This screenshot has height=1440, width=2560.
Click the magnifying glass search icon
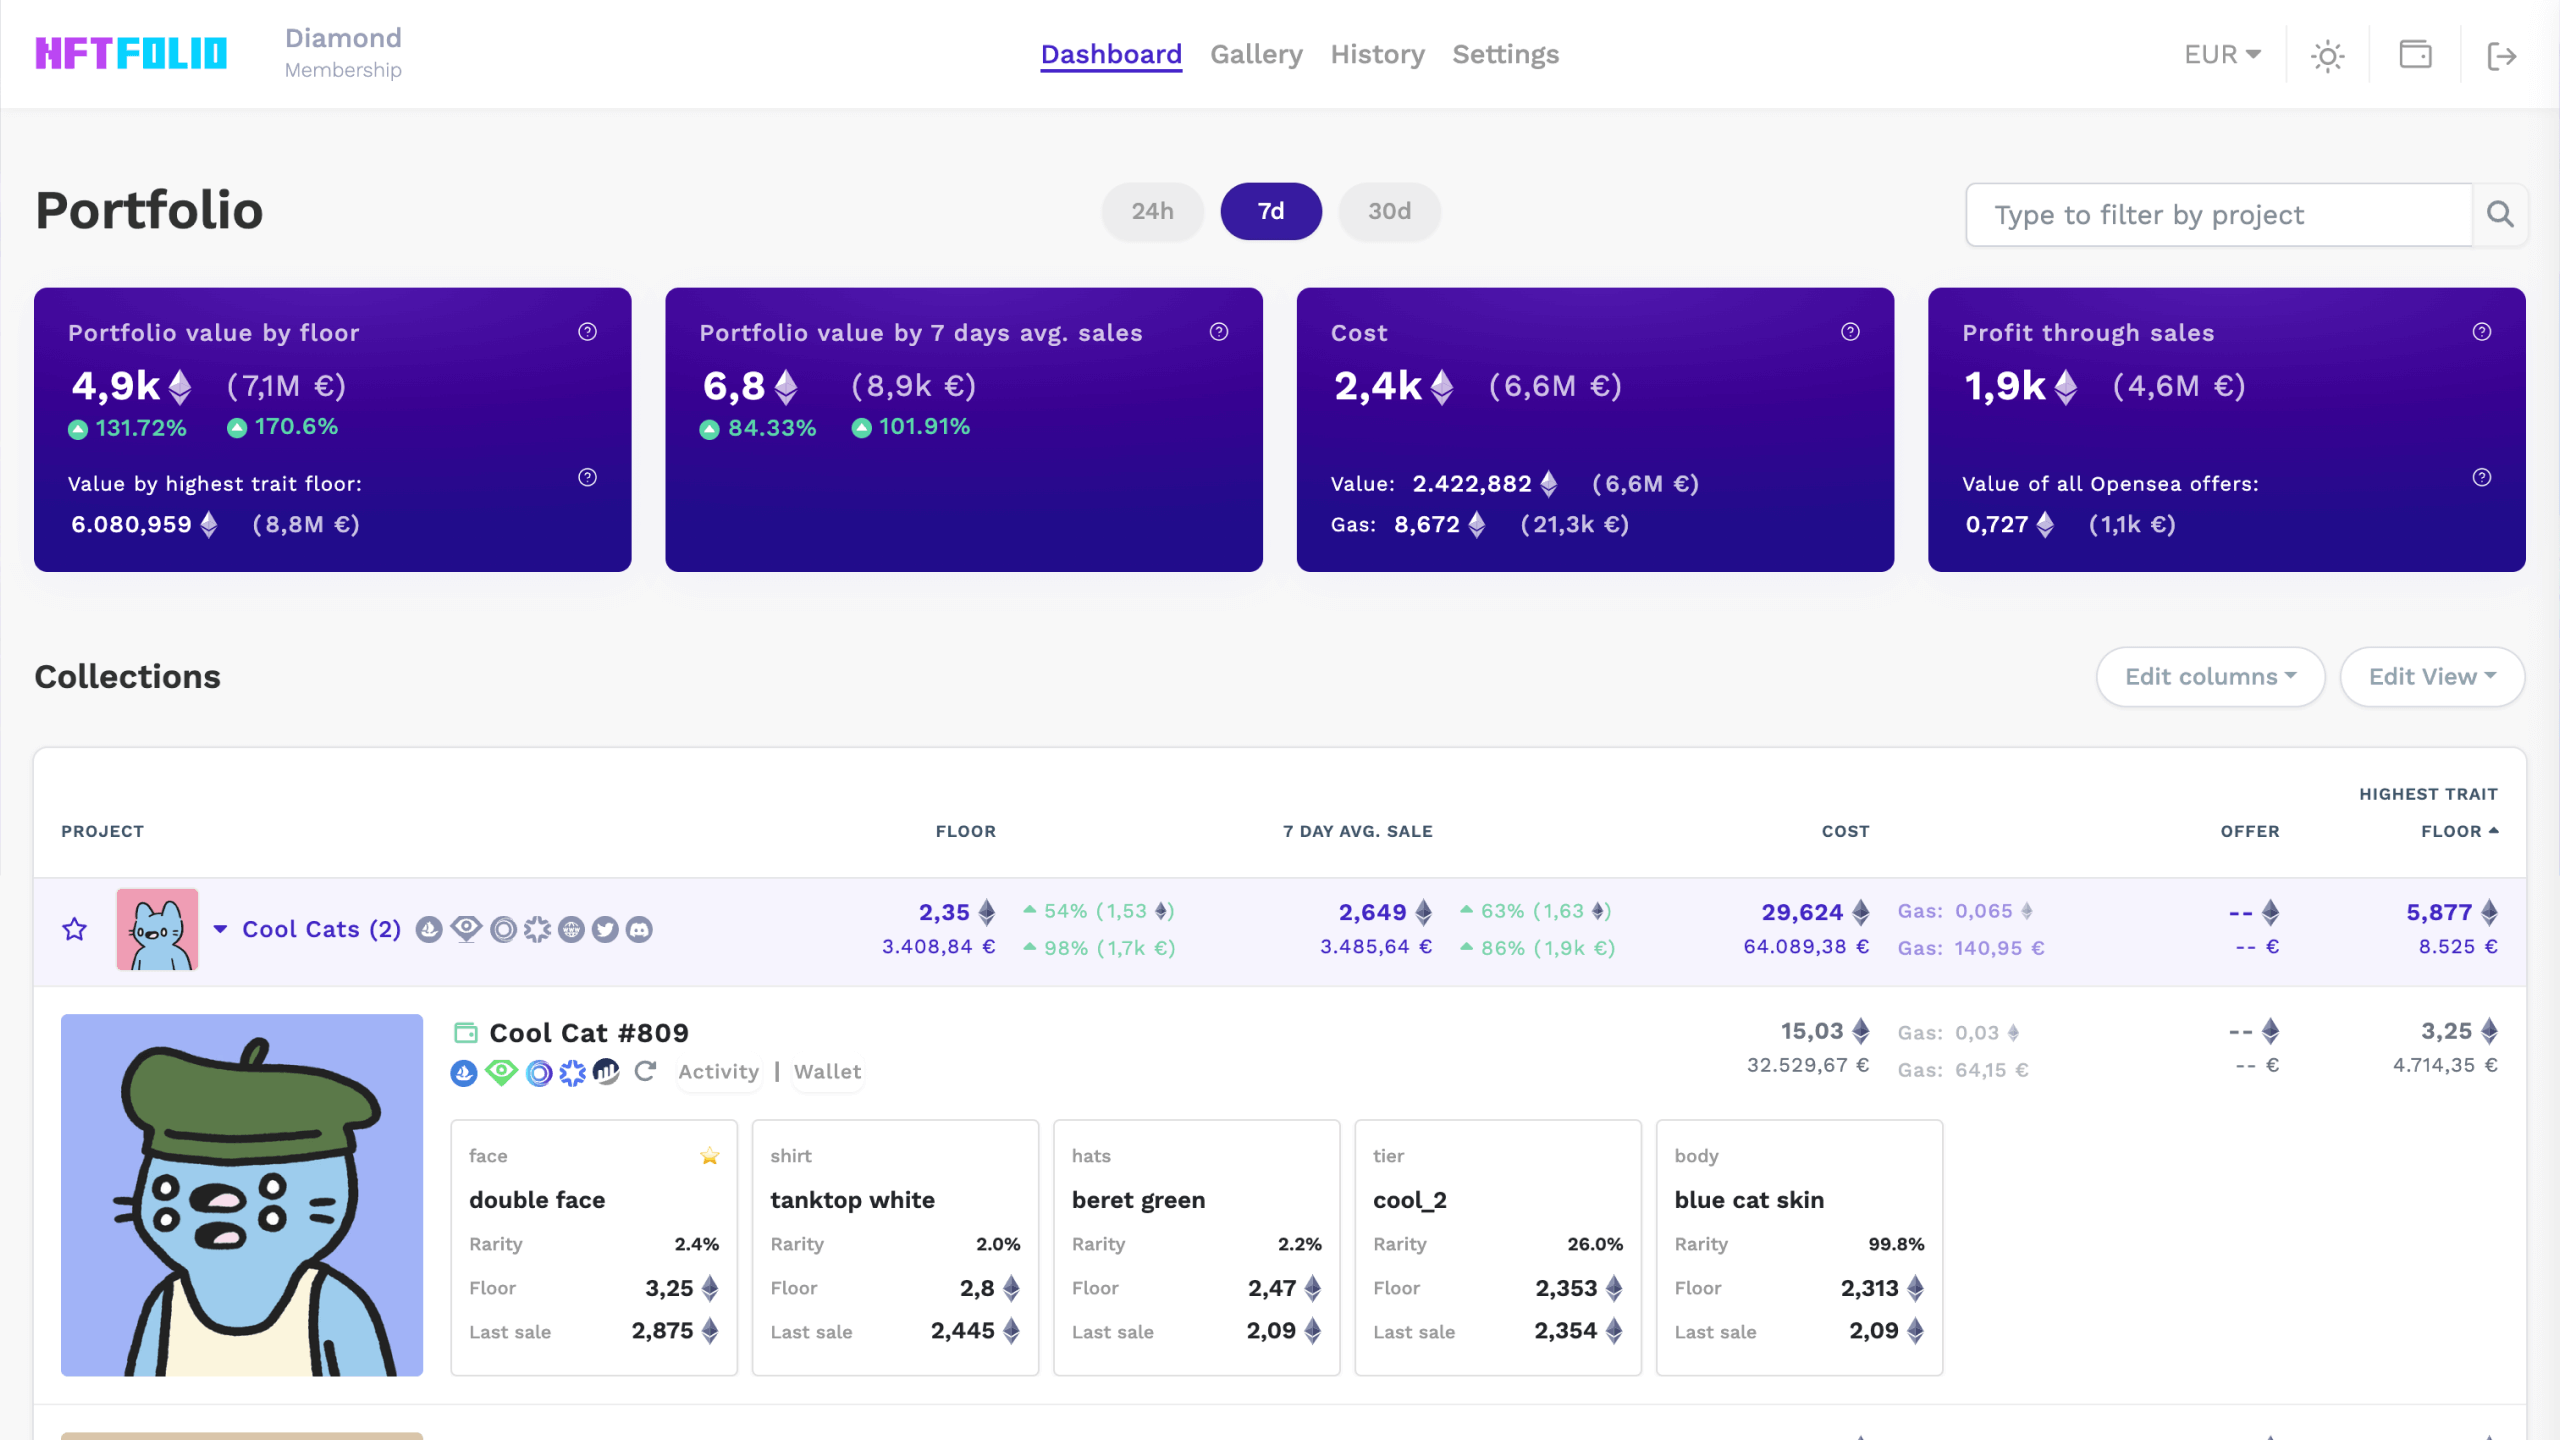(x=2499, y=214)
